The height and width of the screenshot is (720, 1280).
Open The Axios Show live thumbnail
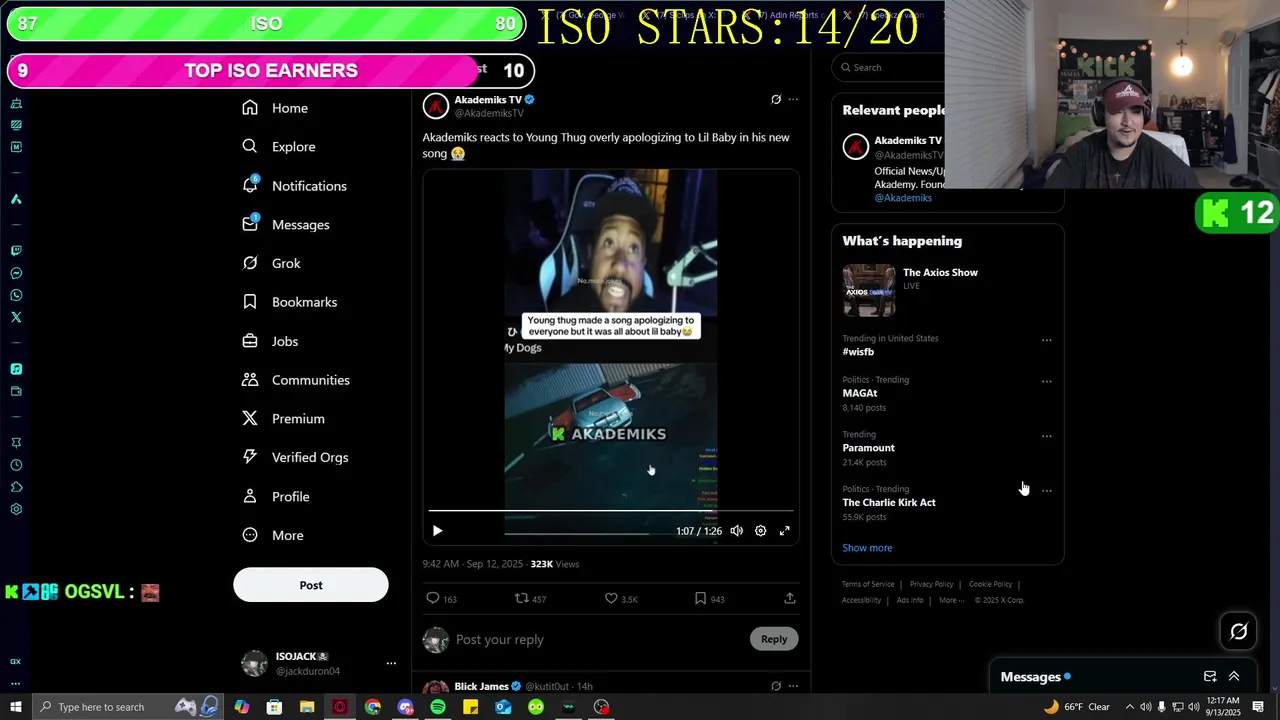click(x=869, y=290)
